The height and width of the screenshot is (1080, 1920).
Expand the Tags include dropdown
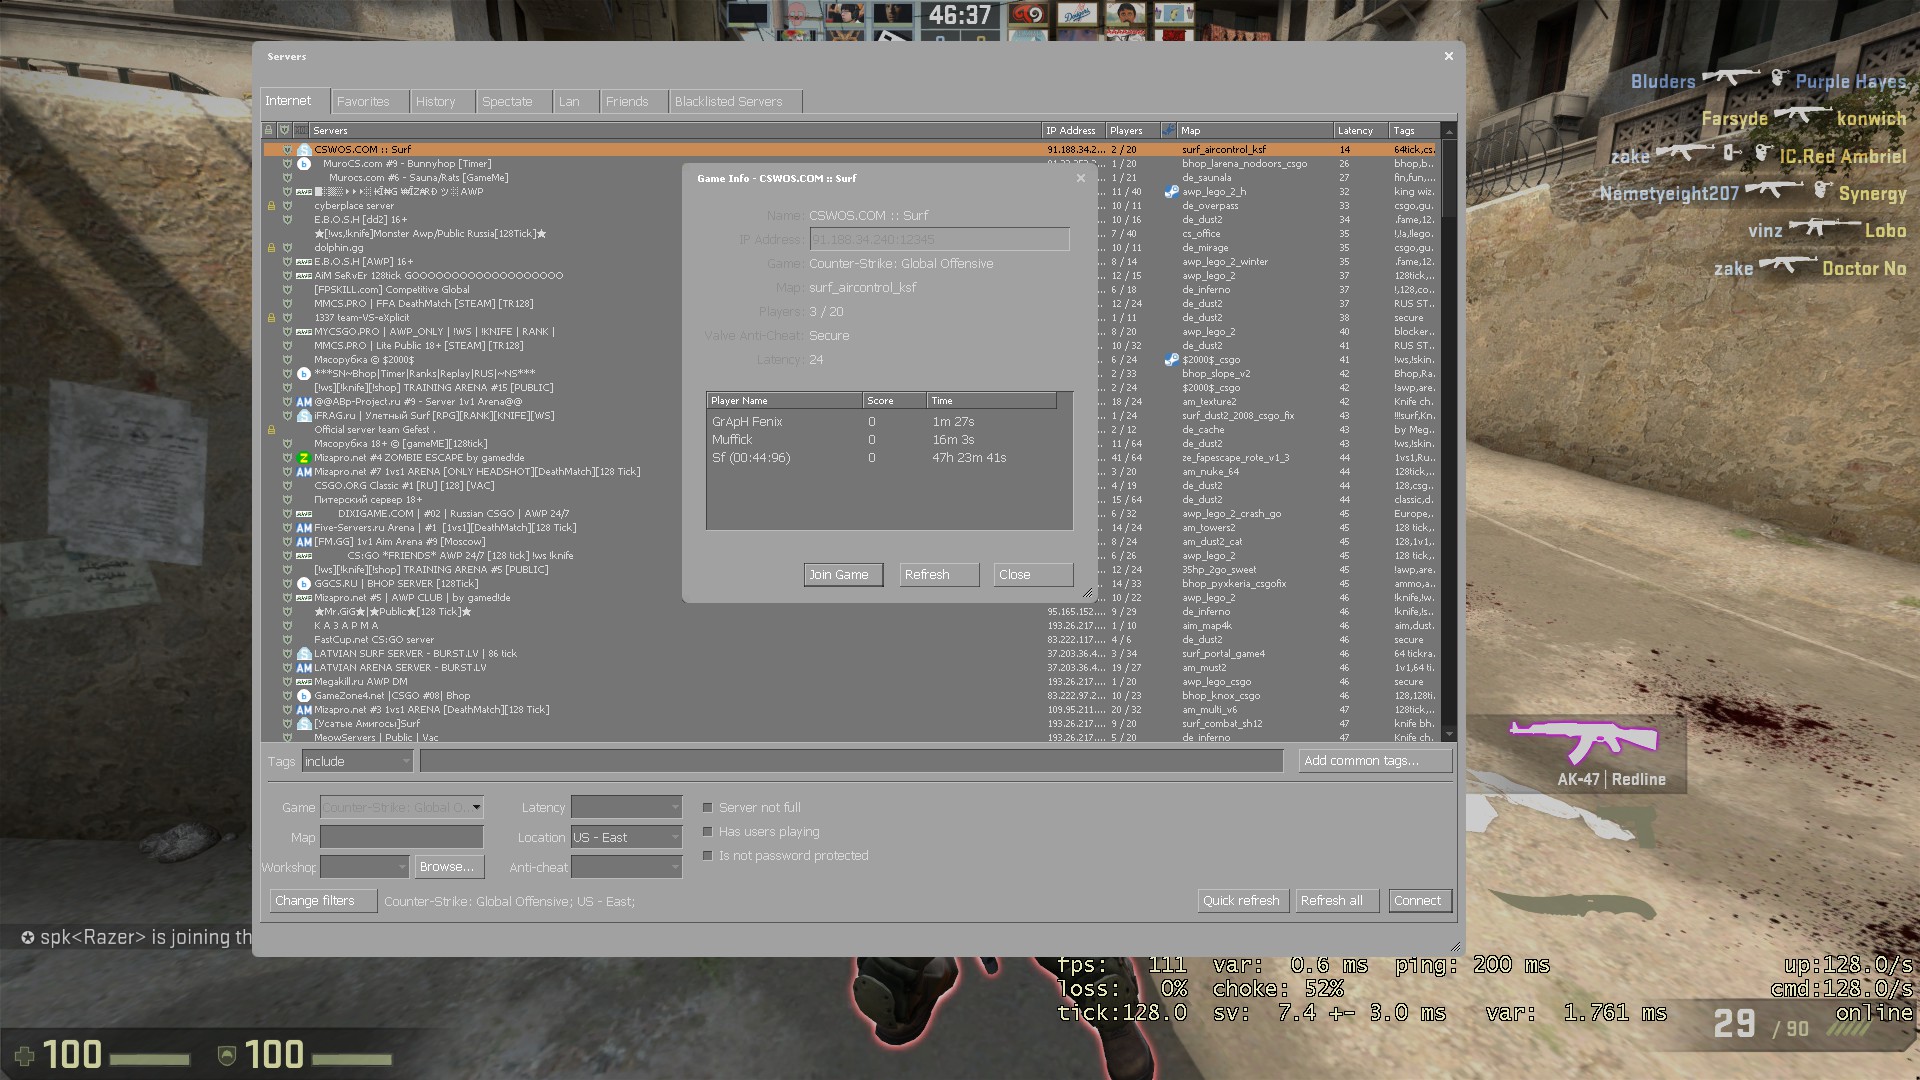[x=357, y=762]
